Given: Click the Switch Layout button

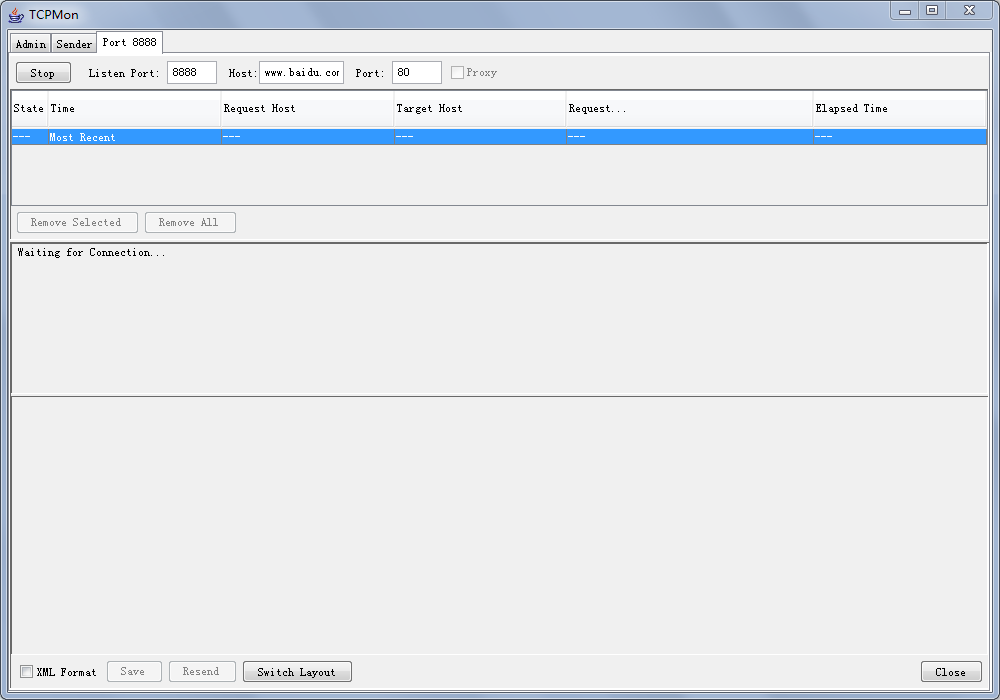Looking at the screenshot, I should coord(297,672).
